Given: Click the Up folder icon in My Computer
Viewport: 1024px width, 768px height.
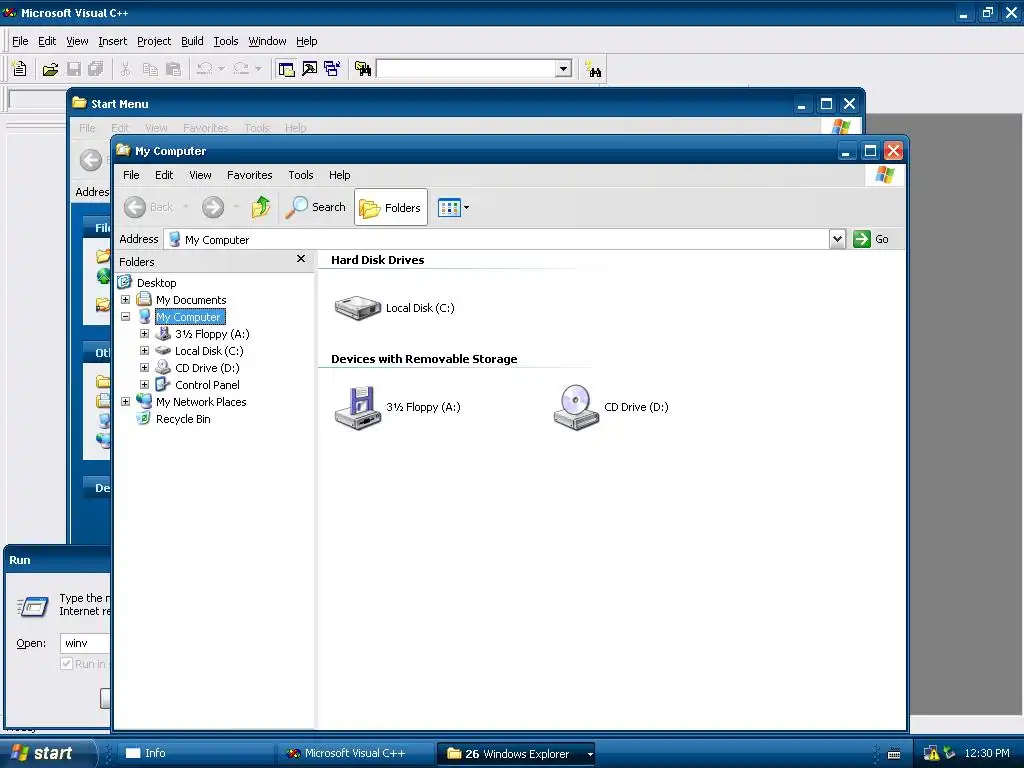Looking at the screenshot, I should click(x=261, y=207).
